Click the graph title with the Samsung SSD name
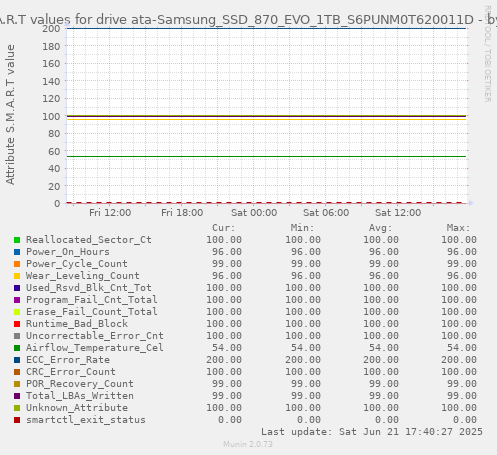Viewport: 497px width, 455px height. (x=248, y=20)
